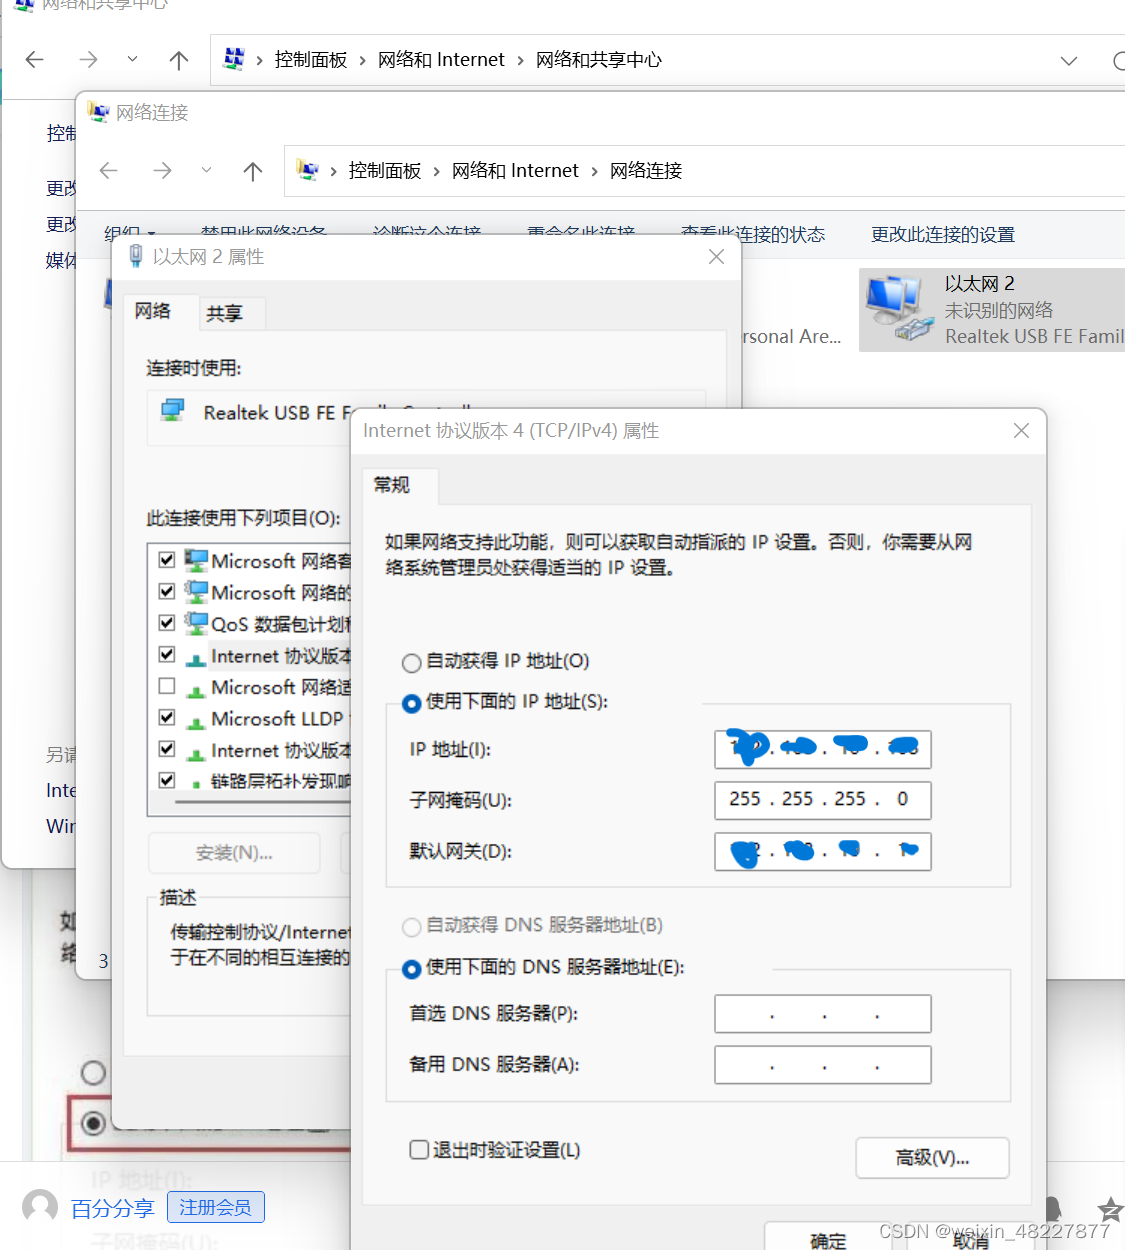
Task: Click the Realtek USB FE adapter icon
Action: [x=173, y=410]
